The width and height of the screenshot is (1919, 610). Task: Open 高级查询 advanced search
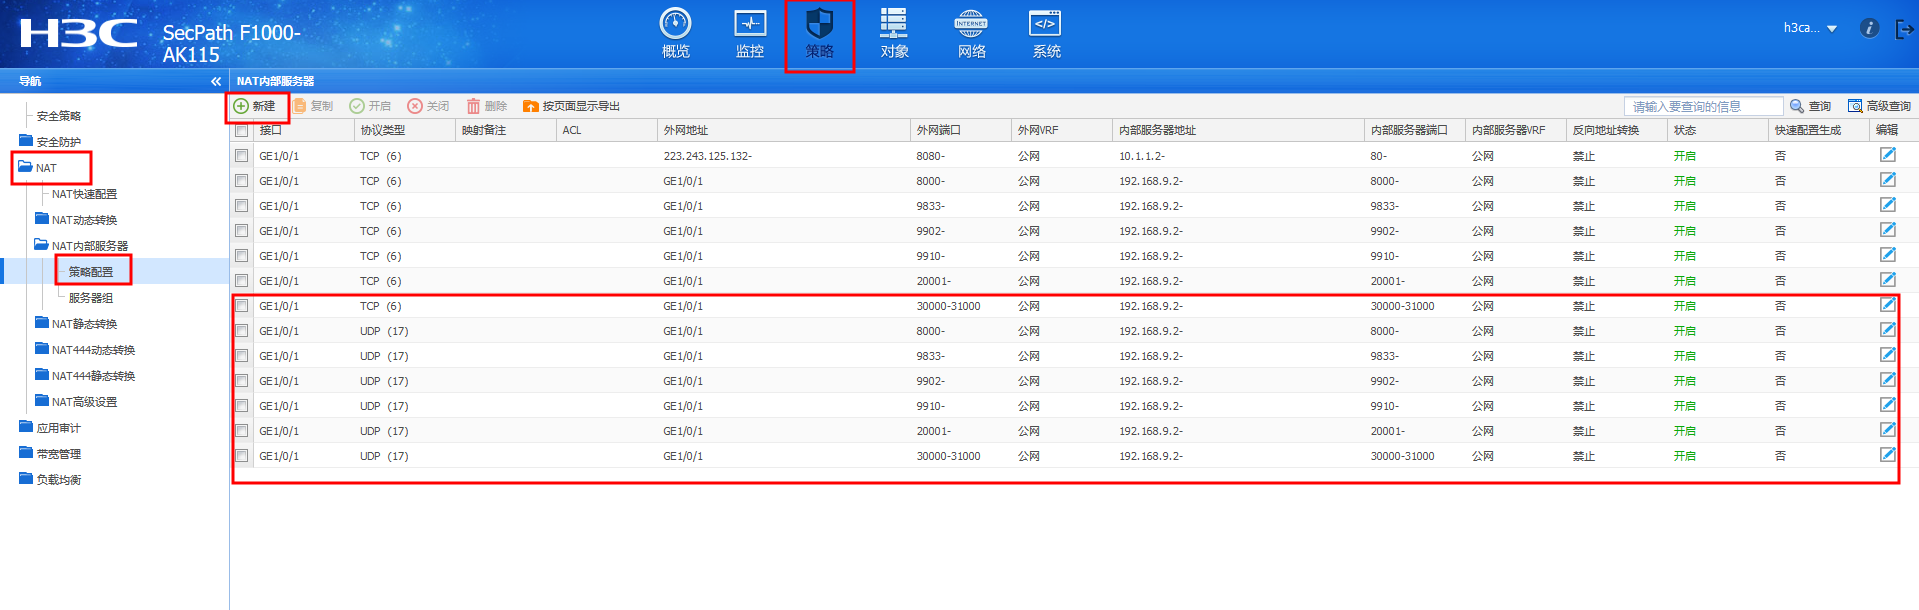(x=1879, y=106)
